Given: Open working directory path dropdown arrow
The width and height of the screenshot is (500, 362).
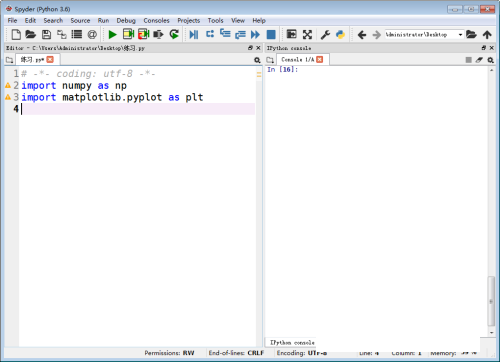Looking at the screenshot, I should click(x=460, y=35).
